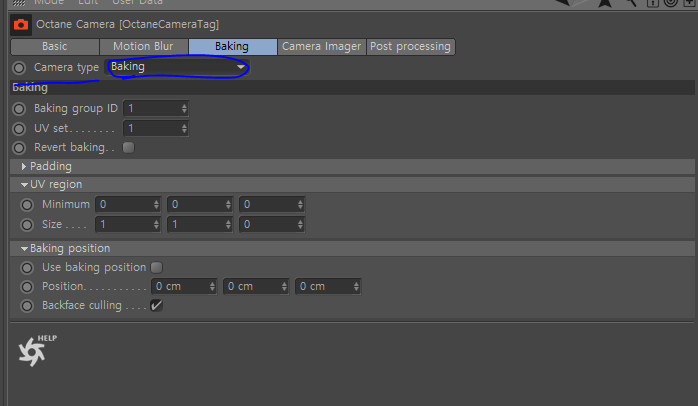Enable Revert baking checkbox
This screenshot has width=698, height=406.
[128, 147]
